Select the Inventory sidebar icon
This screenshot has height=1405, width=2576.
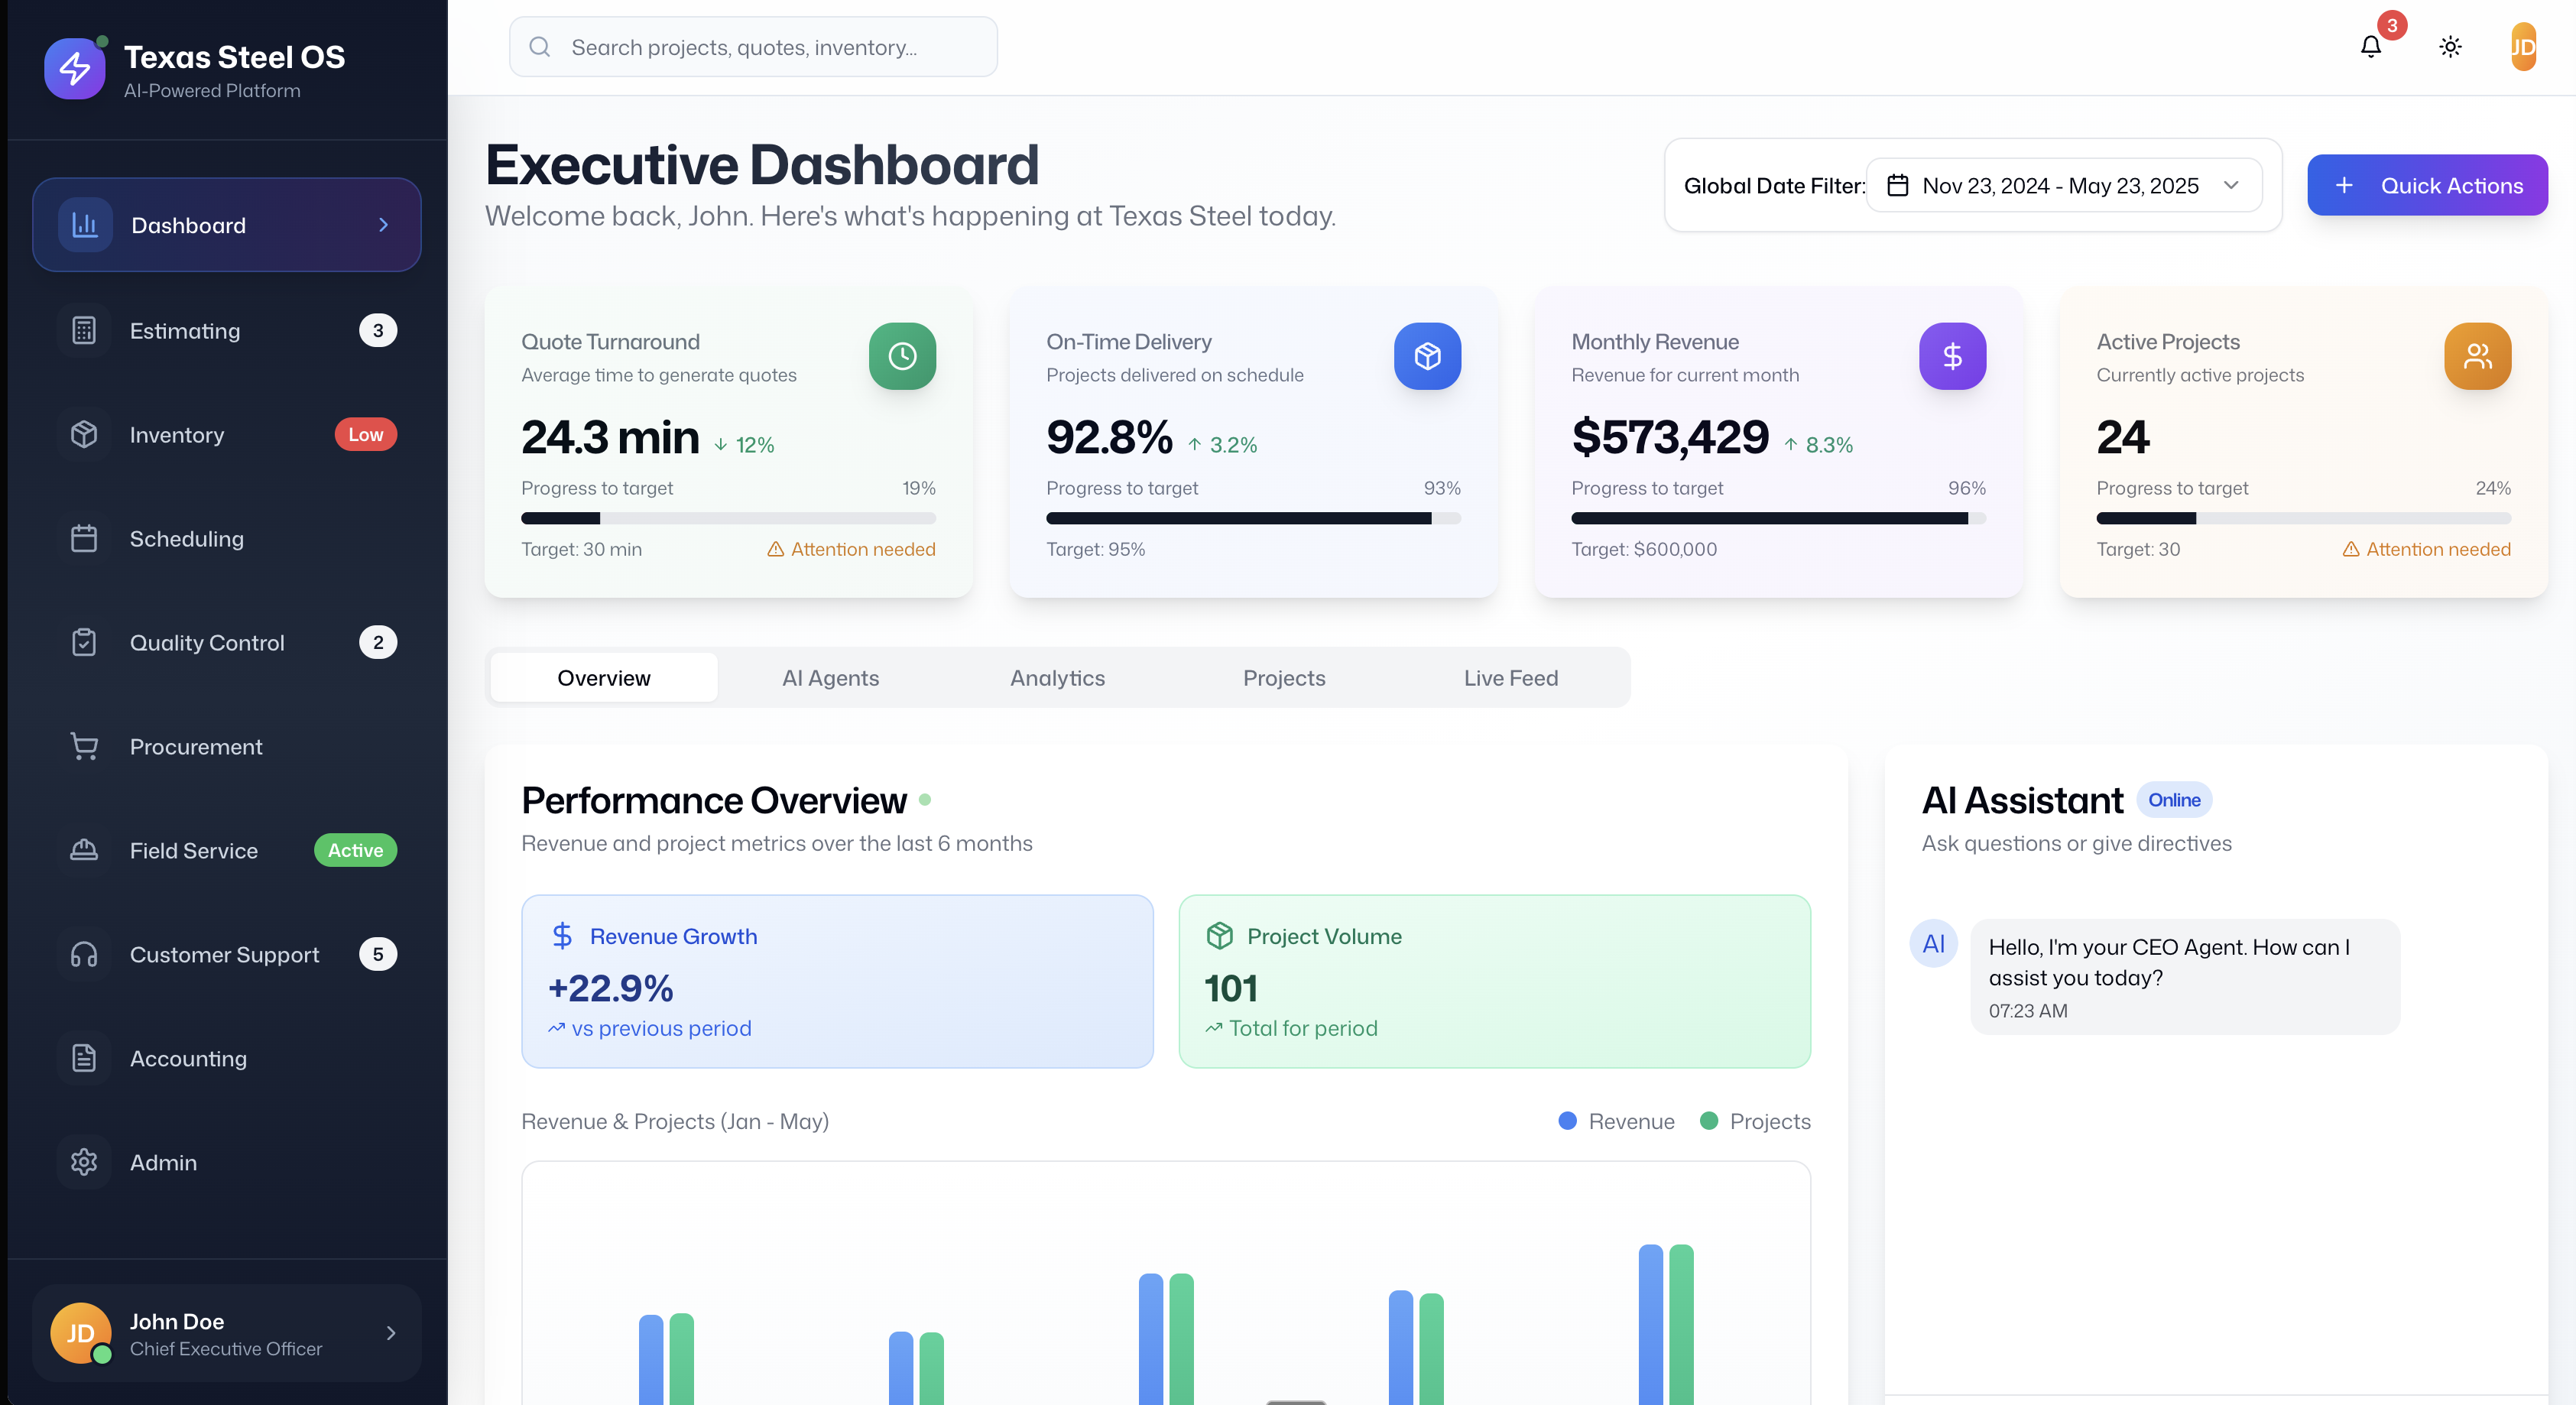pos(84,434)
